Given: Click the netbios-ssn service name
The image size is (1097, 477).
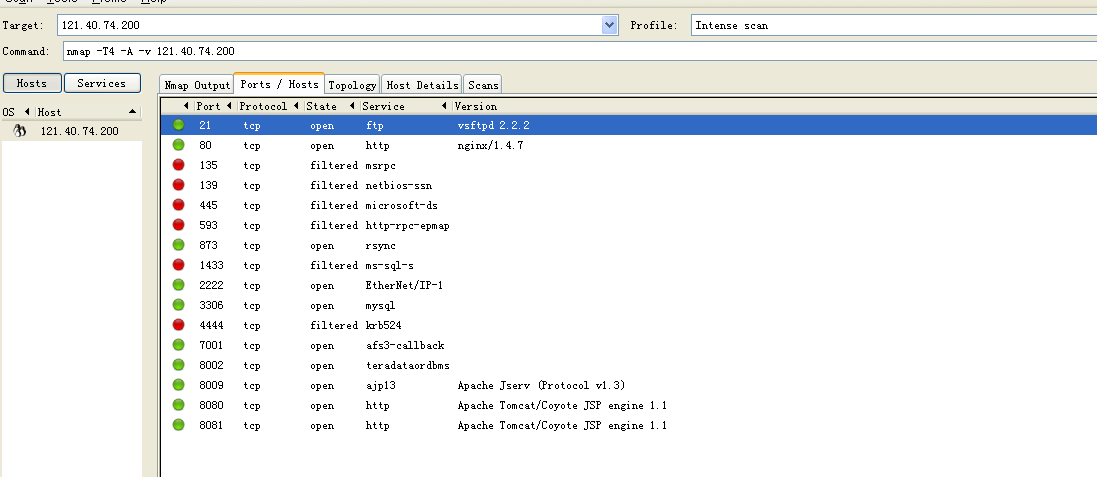Looking at the screenshot, I should click(x=399, y=185).
